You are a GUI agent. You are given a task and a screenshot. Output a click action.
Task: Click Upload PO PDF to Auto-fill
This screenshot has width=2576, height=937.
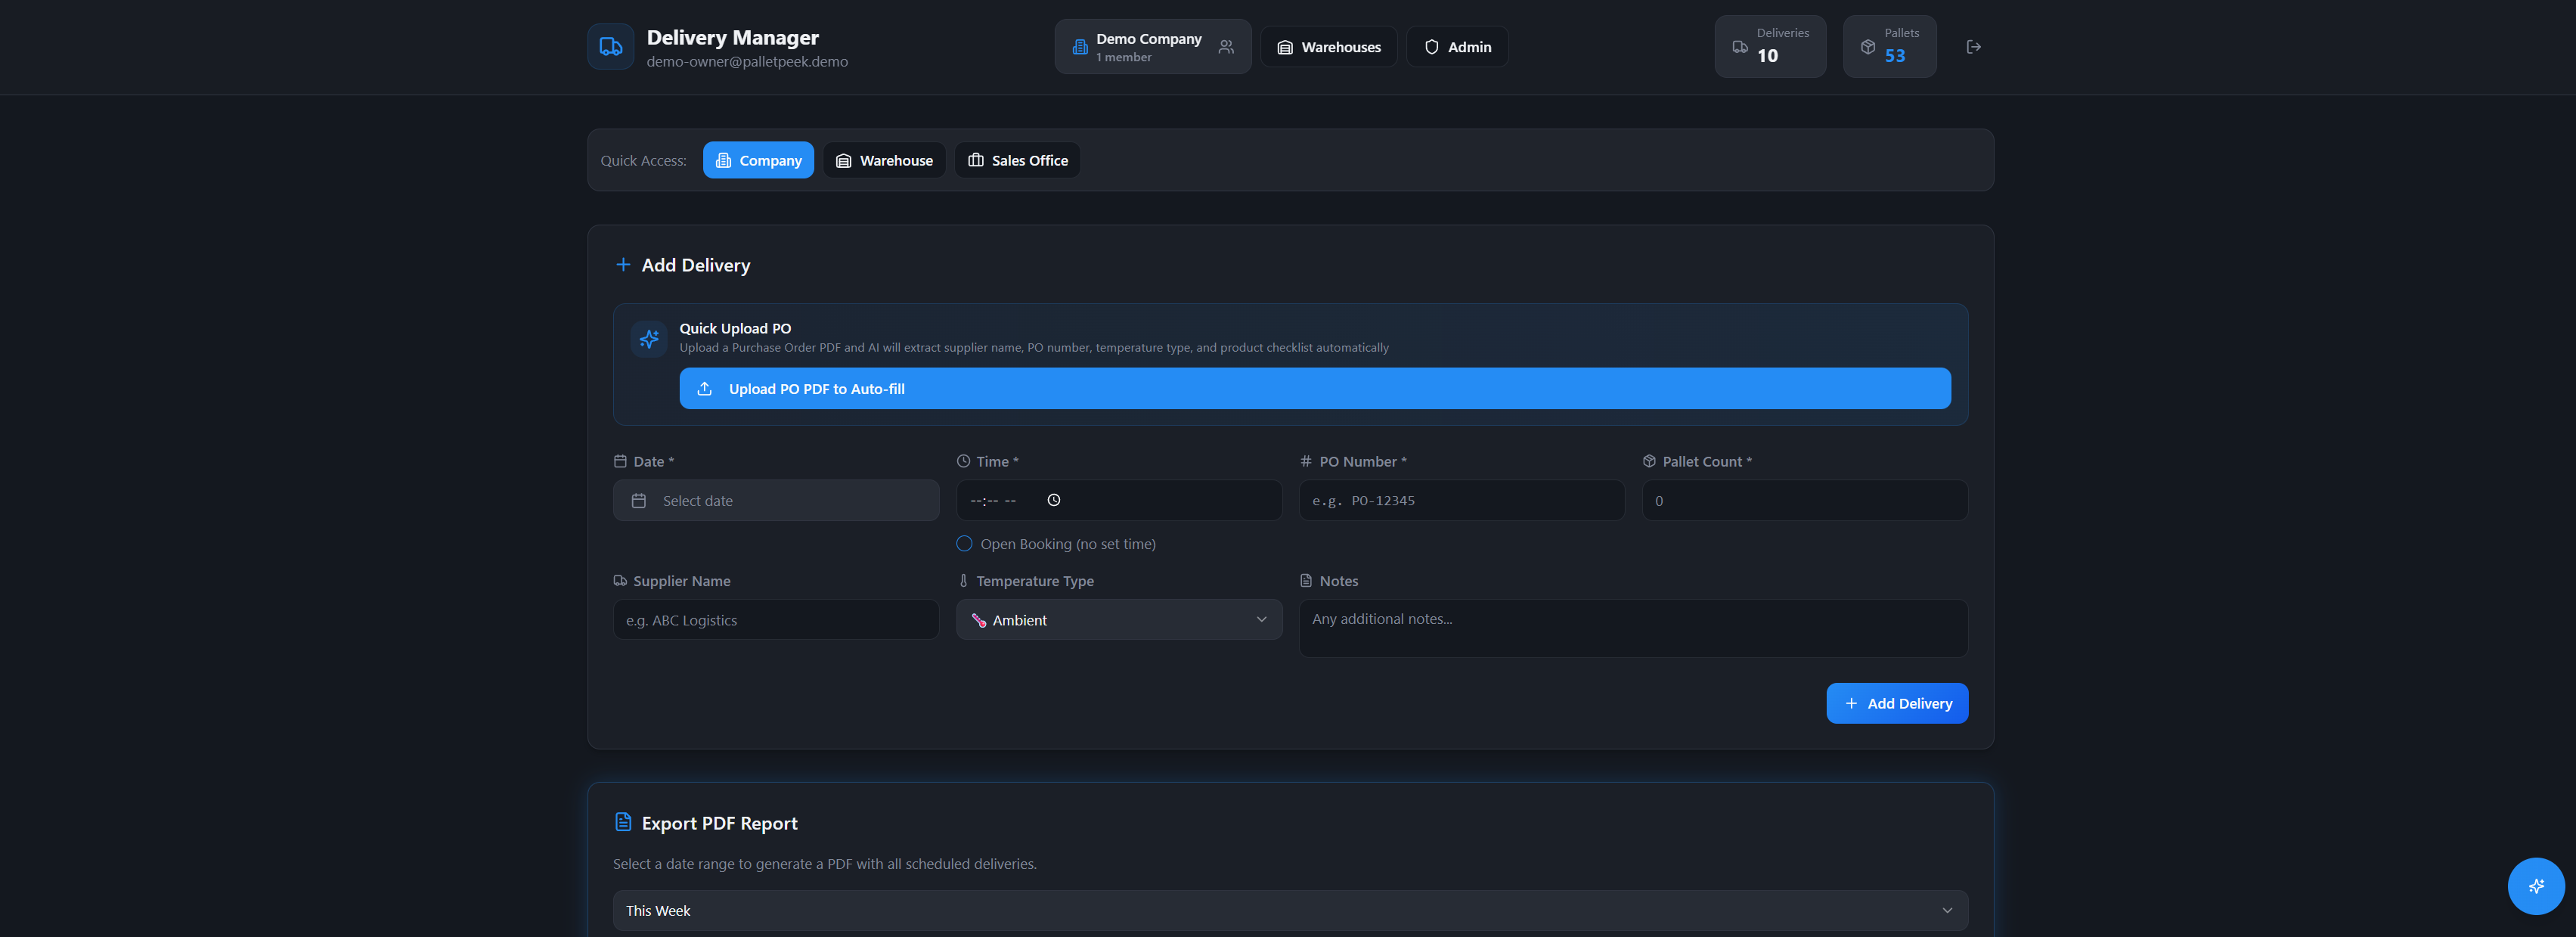tap(1315, 388)
